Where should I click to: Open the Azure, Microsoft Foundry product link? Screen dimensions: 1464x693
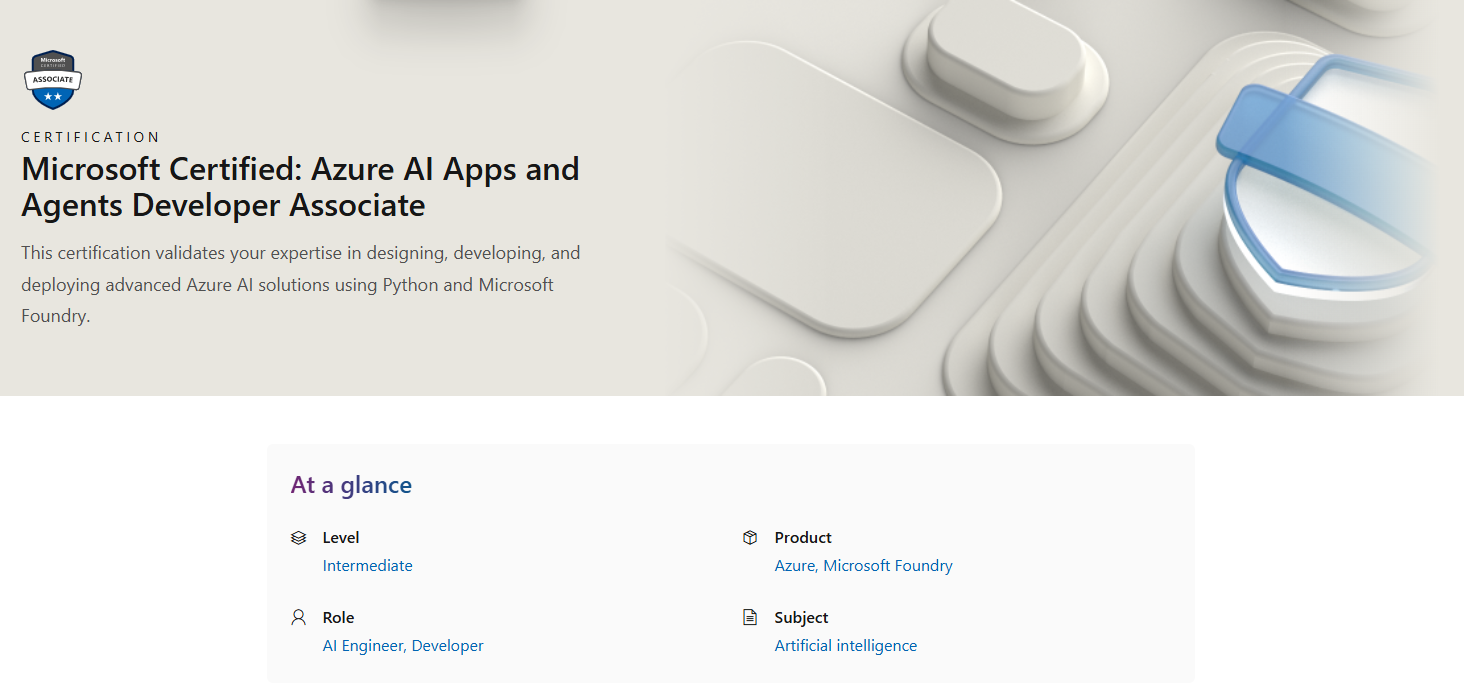[x=863, y=566]
